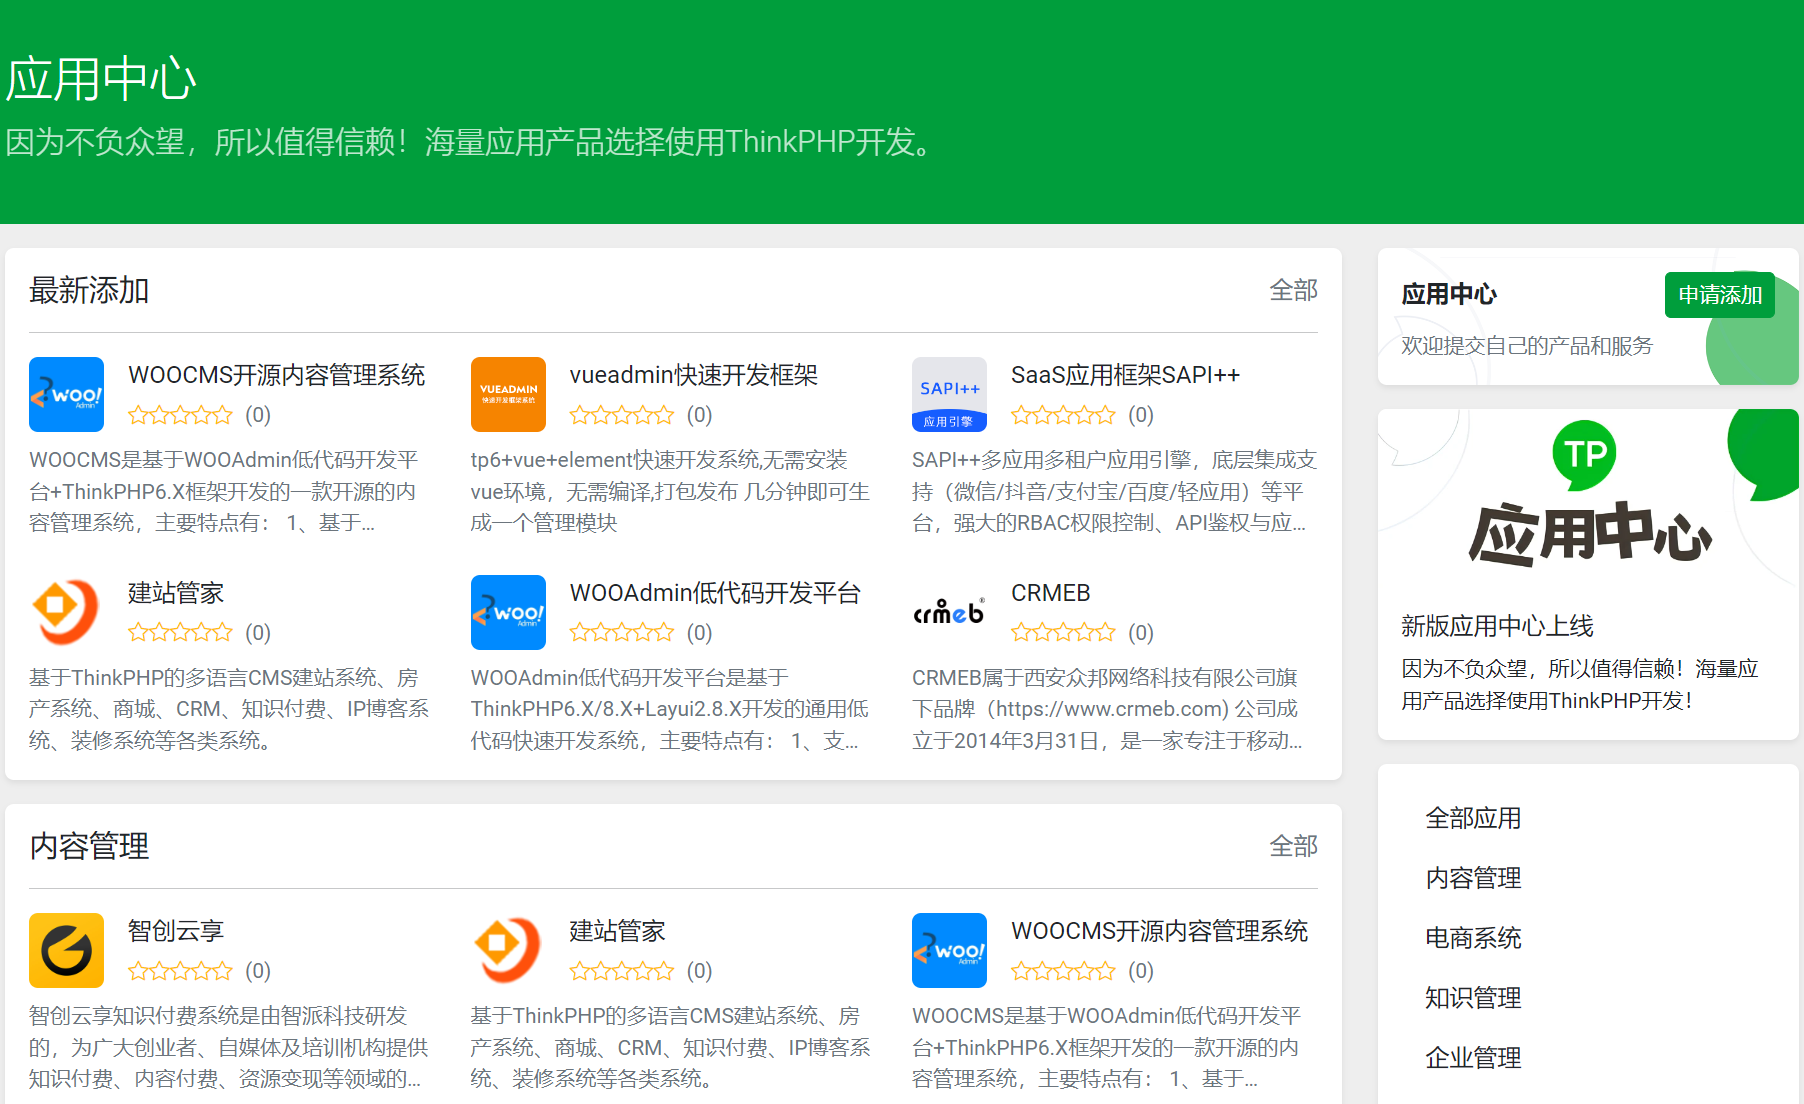View 全部 in the 最新添加 section
This screenshot has height=1104, width=1804.
point(1293,290)
